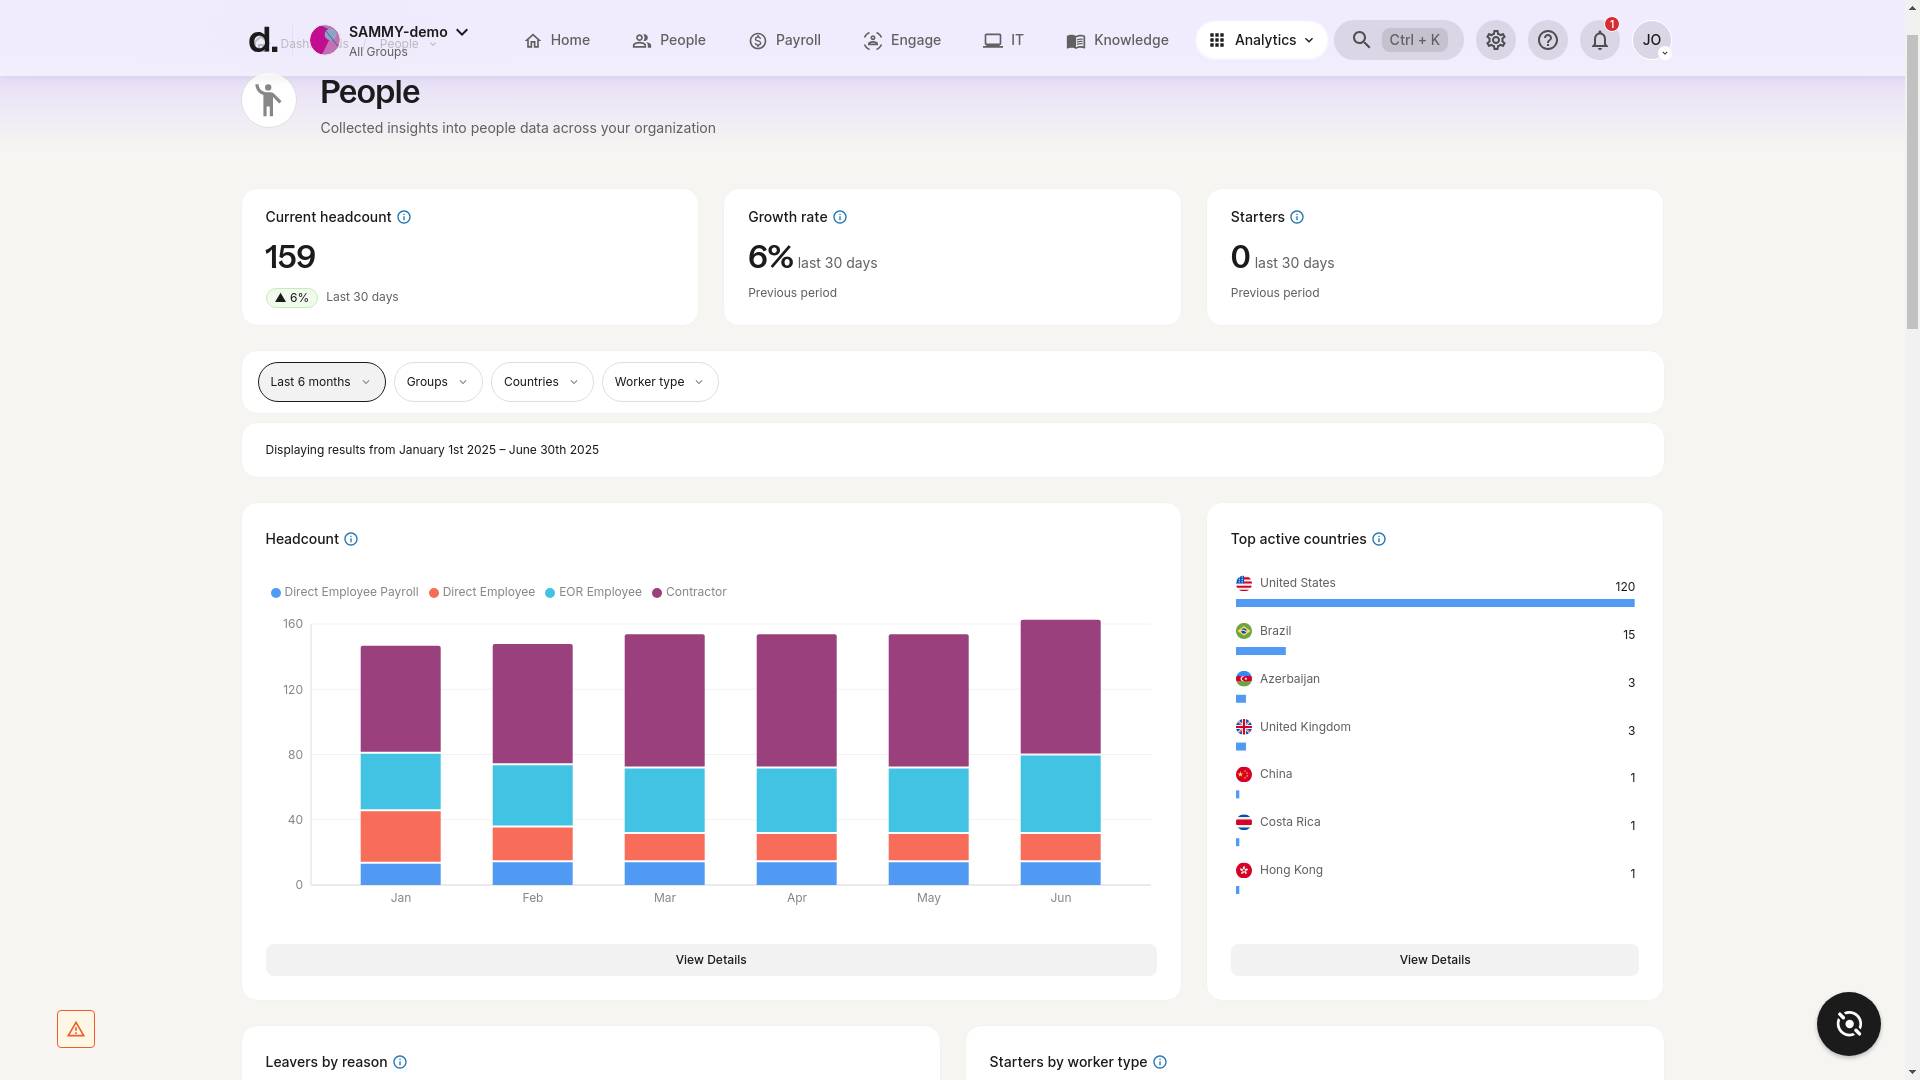Click View Details under the Headcount chart

[710, 959]
